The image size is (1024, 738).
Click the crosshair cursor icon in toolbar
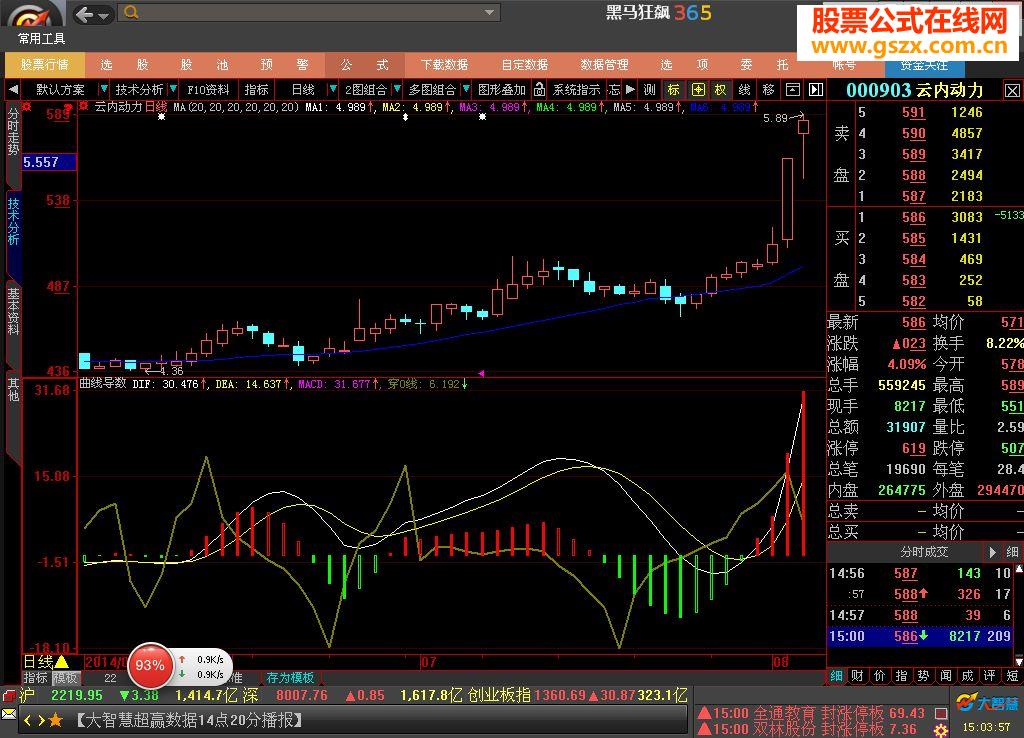point(698,90)
